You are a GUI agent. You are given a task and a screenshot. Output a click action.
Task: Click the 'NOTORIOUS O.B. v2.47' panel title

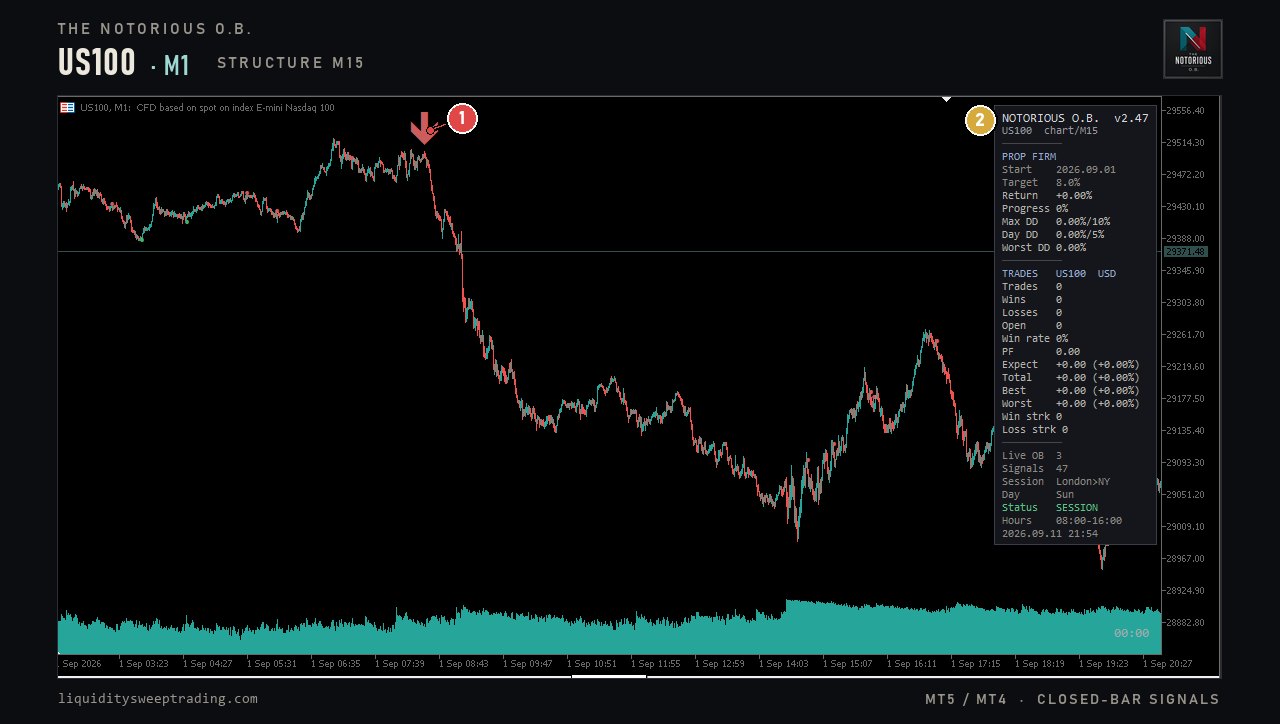[1075, 118]
